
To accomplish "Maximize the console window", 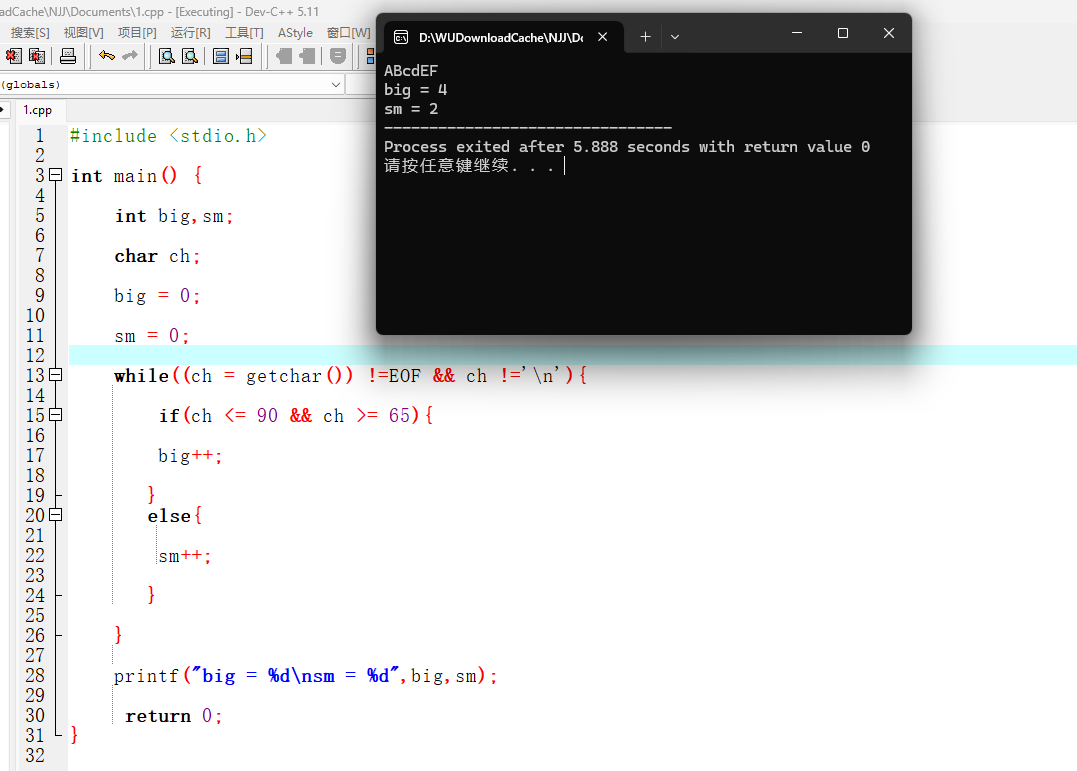I will [x=843, y=33].
